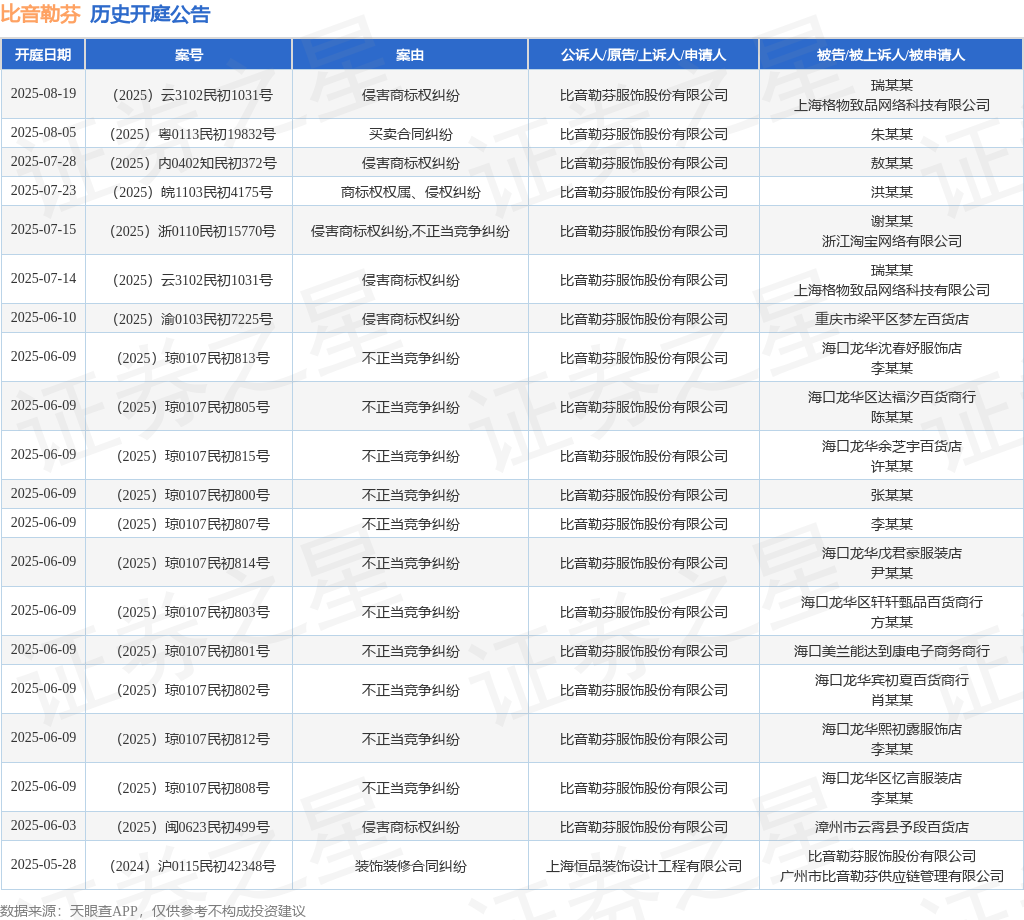This screenshot has width=1024, height=920.
Task: Select defendant 张某某
Action: coord(891,496)
